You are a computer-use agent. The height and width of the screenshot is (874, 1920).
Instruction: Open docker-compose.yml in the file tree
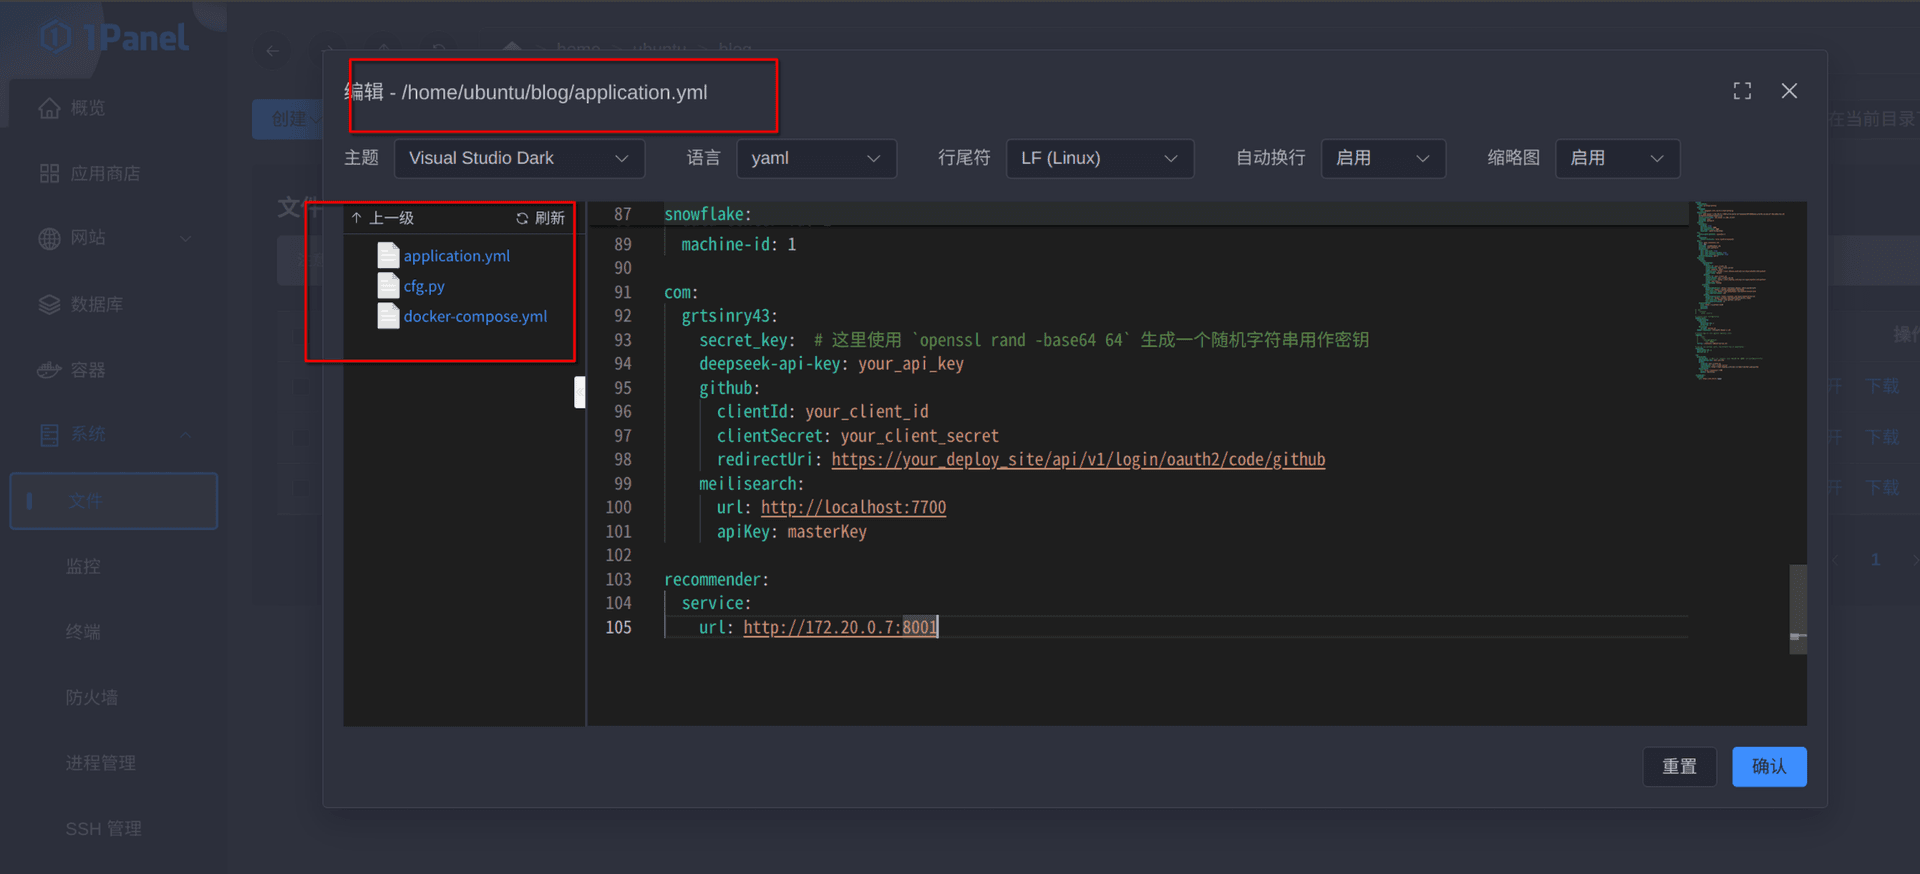click(x=475, y=316)
